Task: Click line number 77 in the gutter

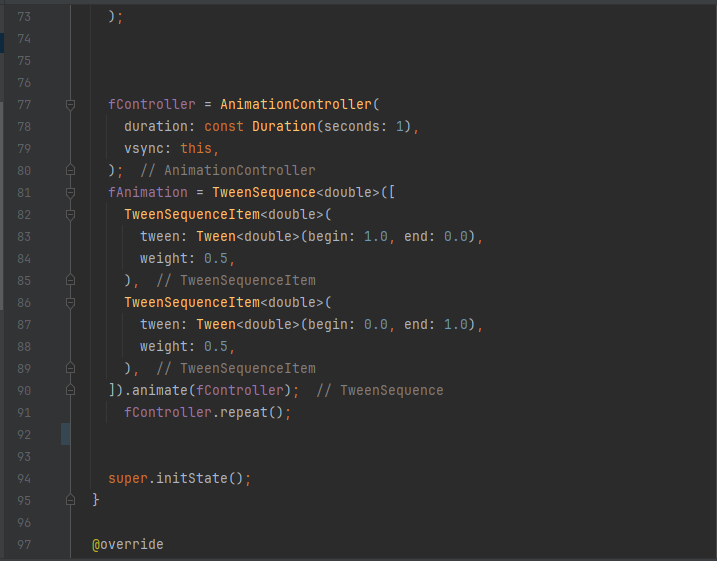Action: pyautogui.click(x=24, y=105)
